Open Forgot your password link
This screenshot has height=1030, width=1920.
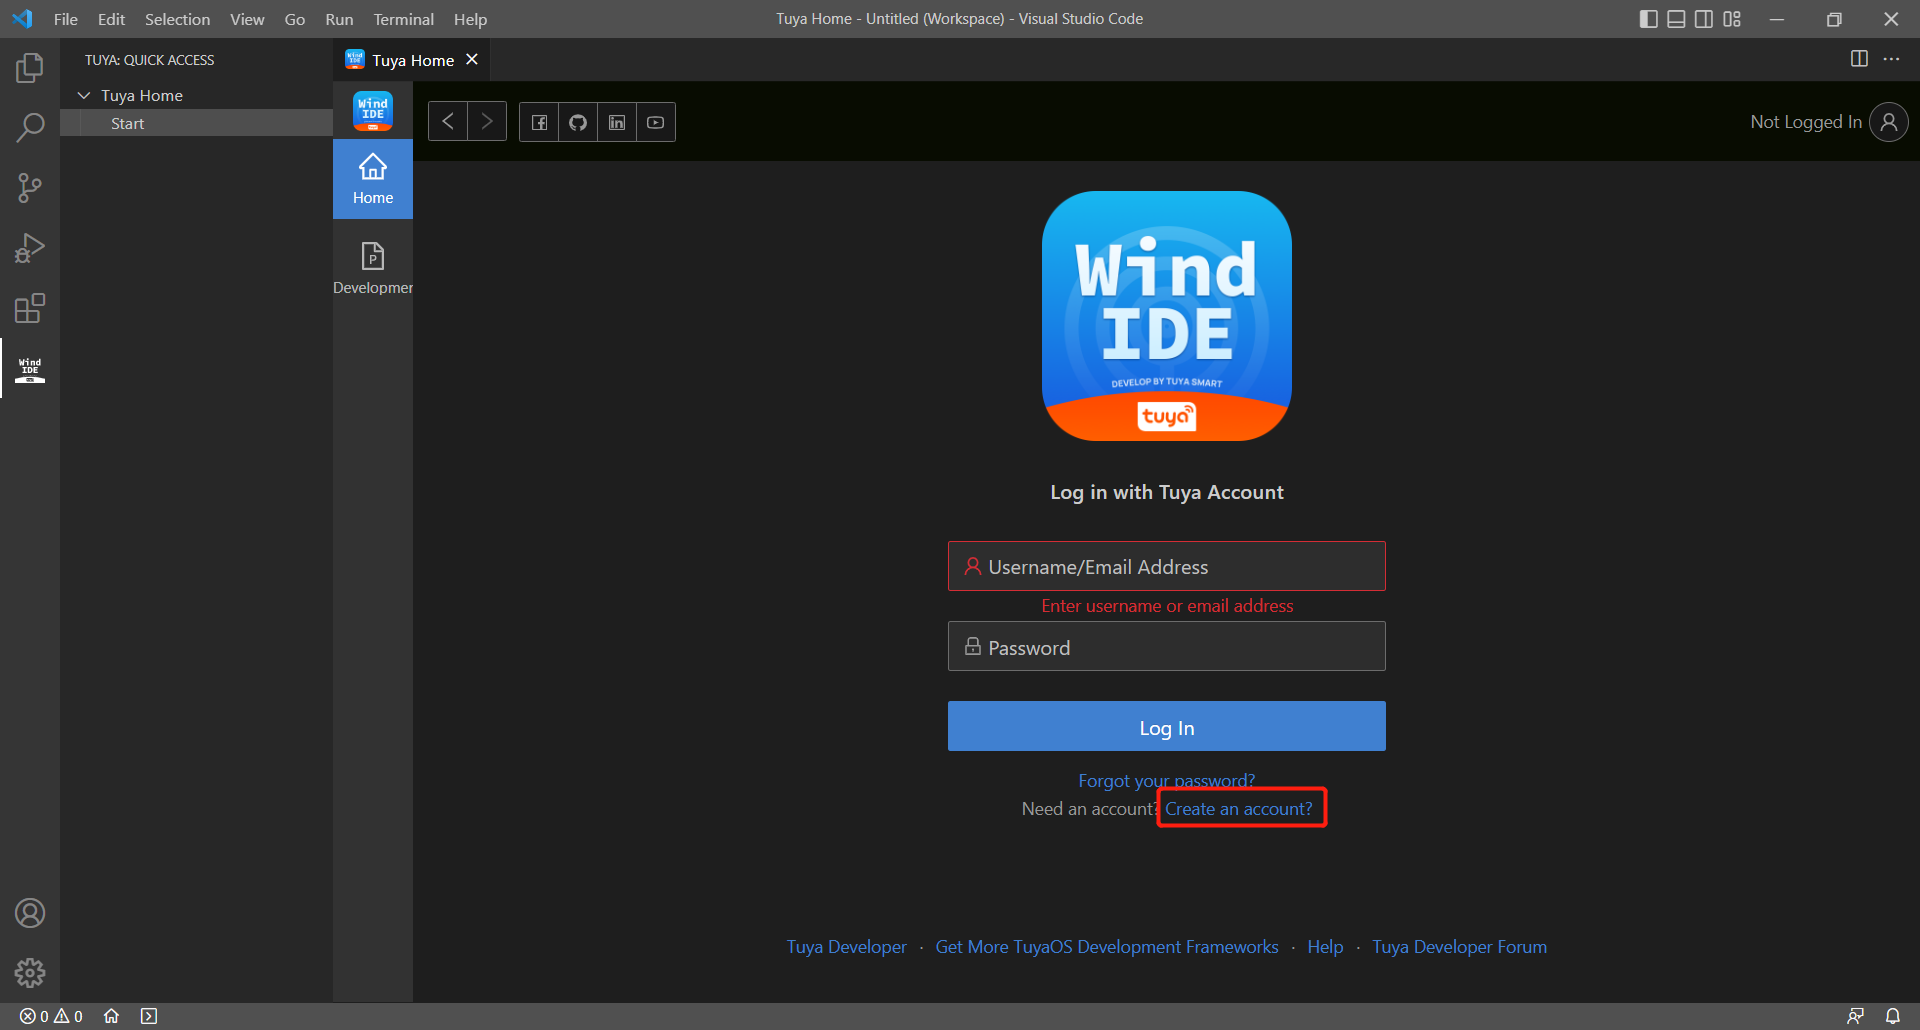[1166, 780]
